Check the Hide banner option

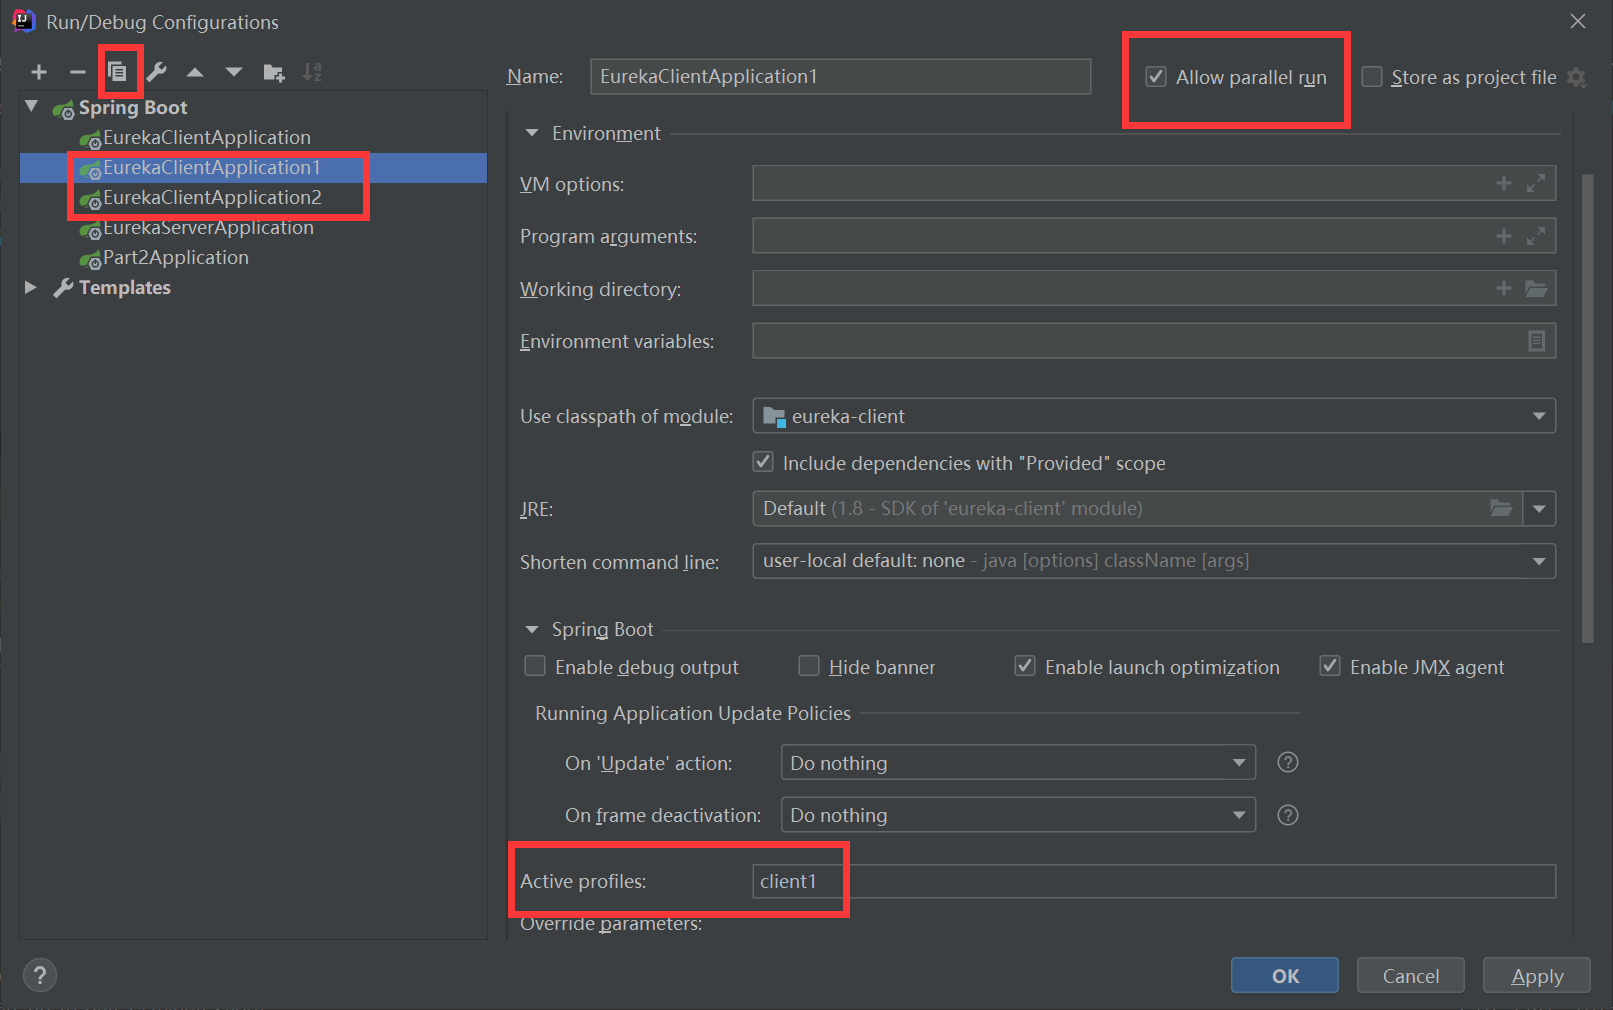(x=809, y=666)
